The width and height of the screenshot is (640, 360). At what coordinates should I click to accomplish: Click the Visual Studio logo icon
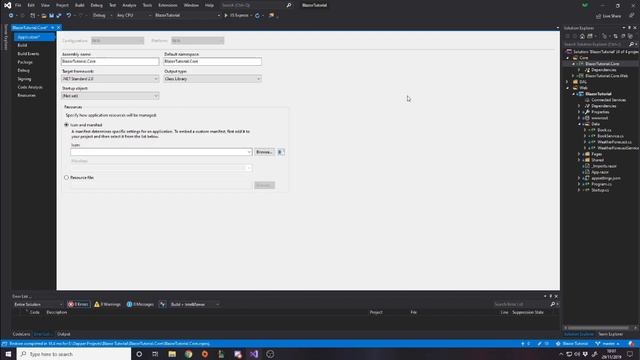tap(7, 5)
